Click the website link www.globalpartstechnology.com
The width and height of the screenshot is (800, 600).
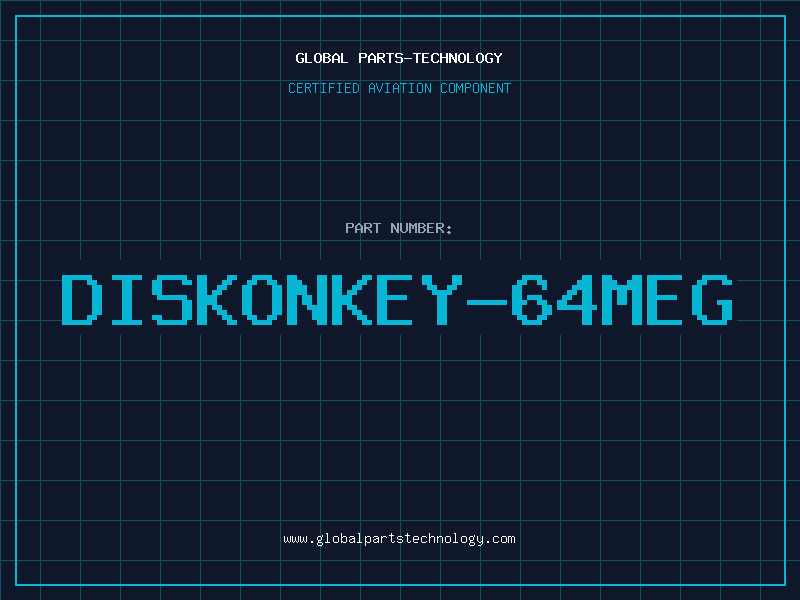point(399,539)
